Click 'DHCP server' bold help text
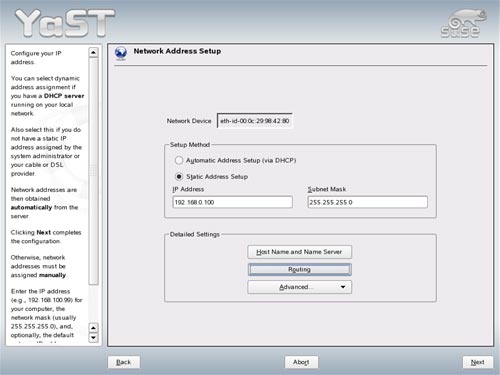This screenshot has height=375, width=500. (64, 96)
